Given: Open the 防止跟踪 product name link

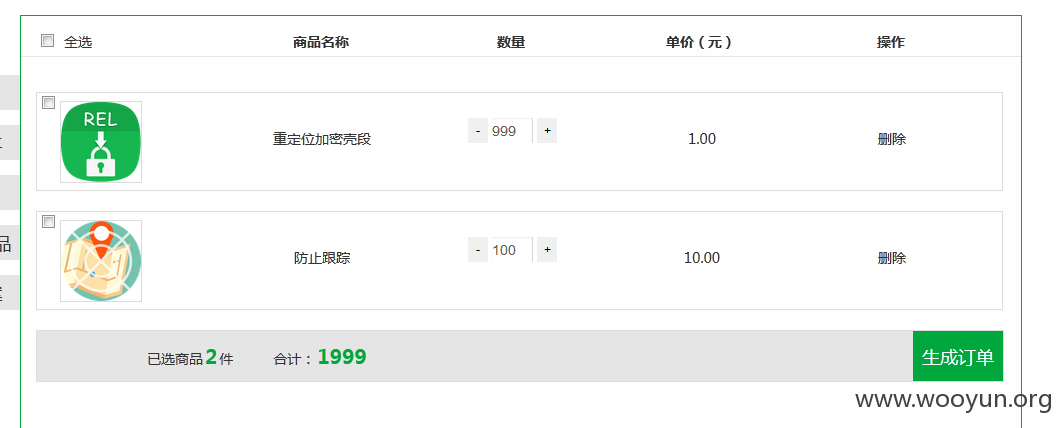Looking at the screenshot, I should pyautogui.click(x=322, y=258).
